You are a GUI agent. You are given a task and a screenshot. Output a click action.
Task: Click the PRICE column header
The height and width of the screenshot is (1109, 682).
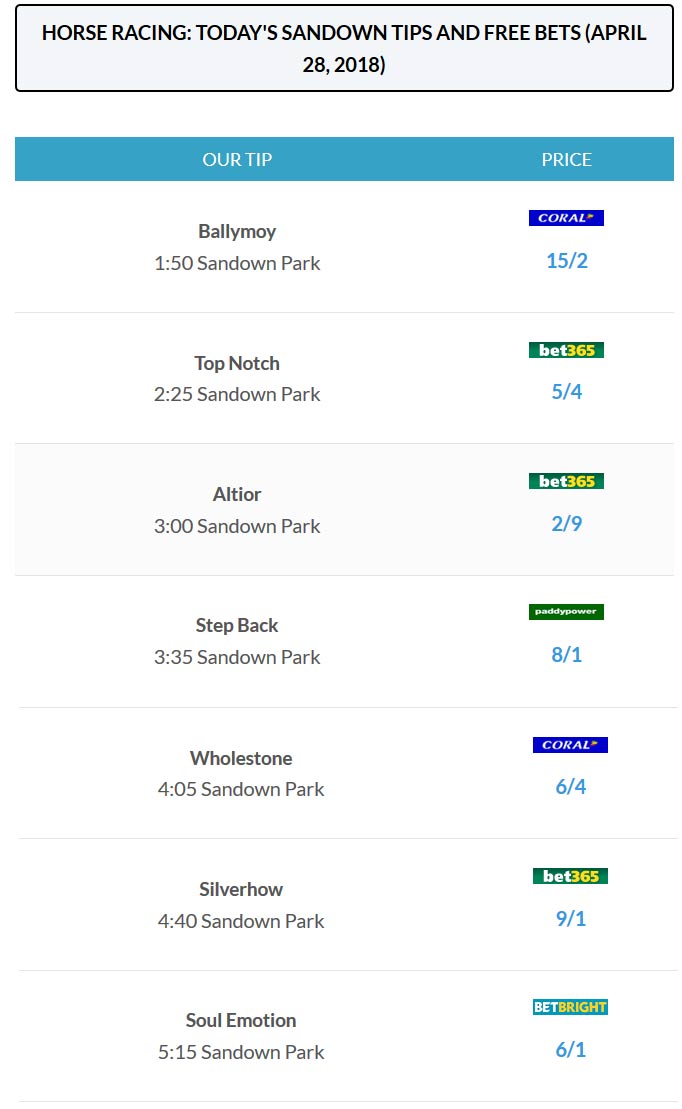click(x=567, y=160)
